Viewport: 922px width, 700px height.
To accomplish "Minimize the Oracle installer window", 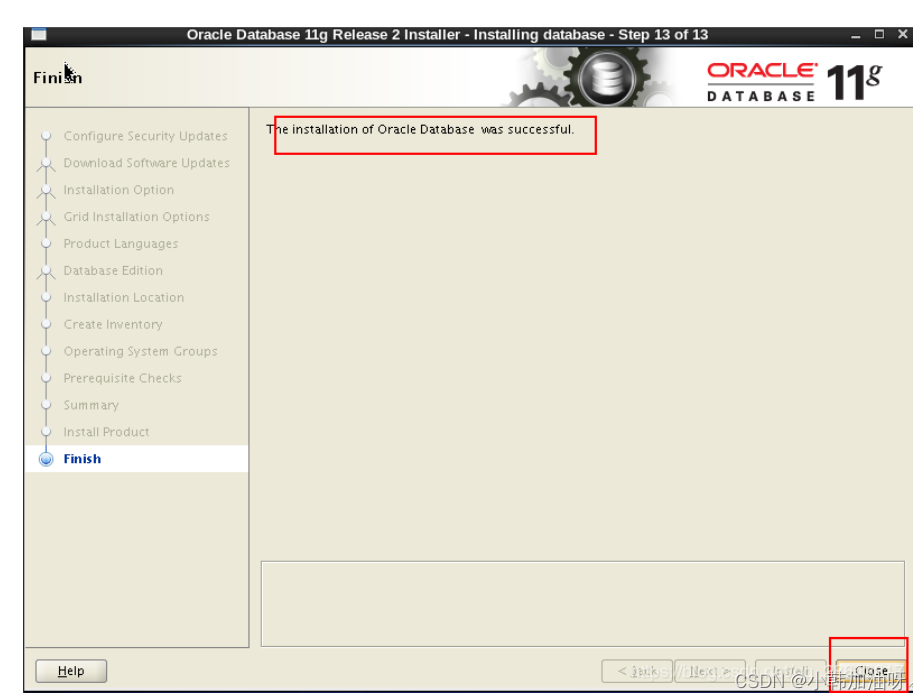I will point(856,35).
